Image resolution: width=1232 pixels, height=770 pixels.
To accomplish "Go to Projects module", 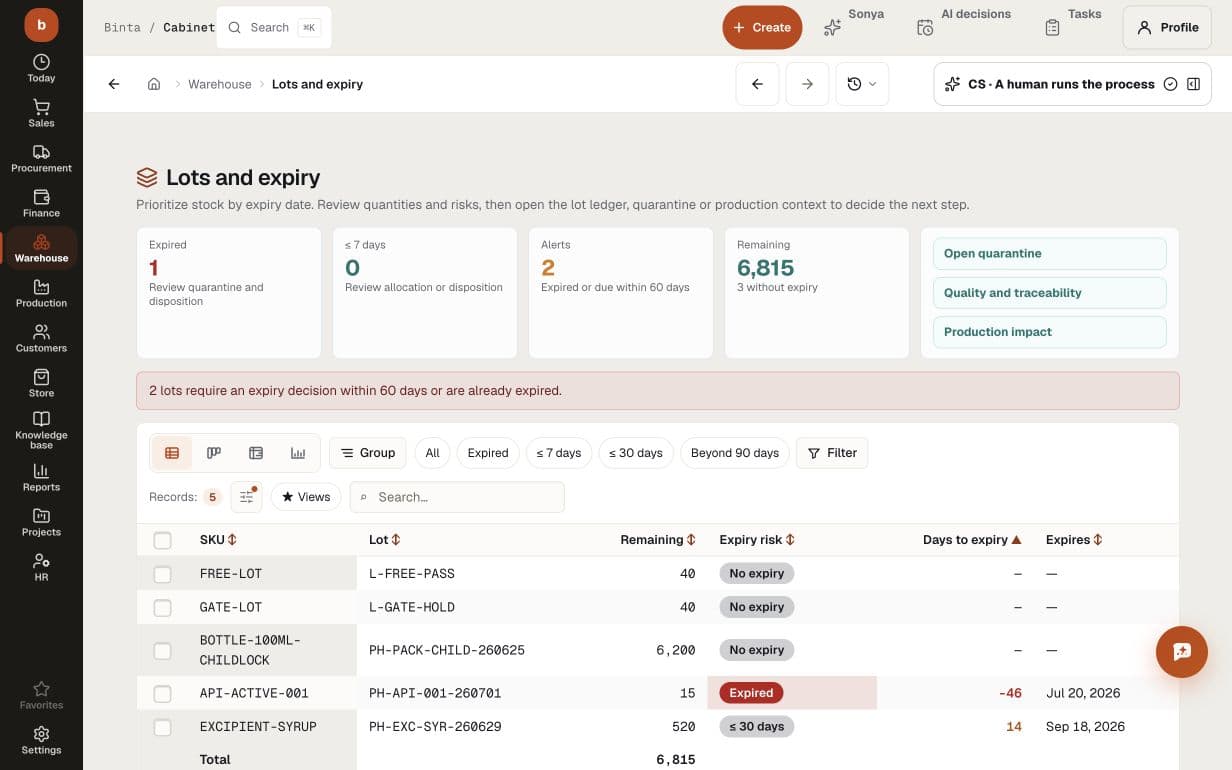I will [41, 522].
